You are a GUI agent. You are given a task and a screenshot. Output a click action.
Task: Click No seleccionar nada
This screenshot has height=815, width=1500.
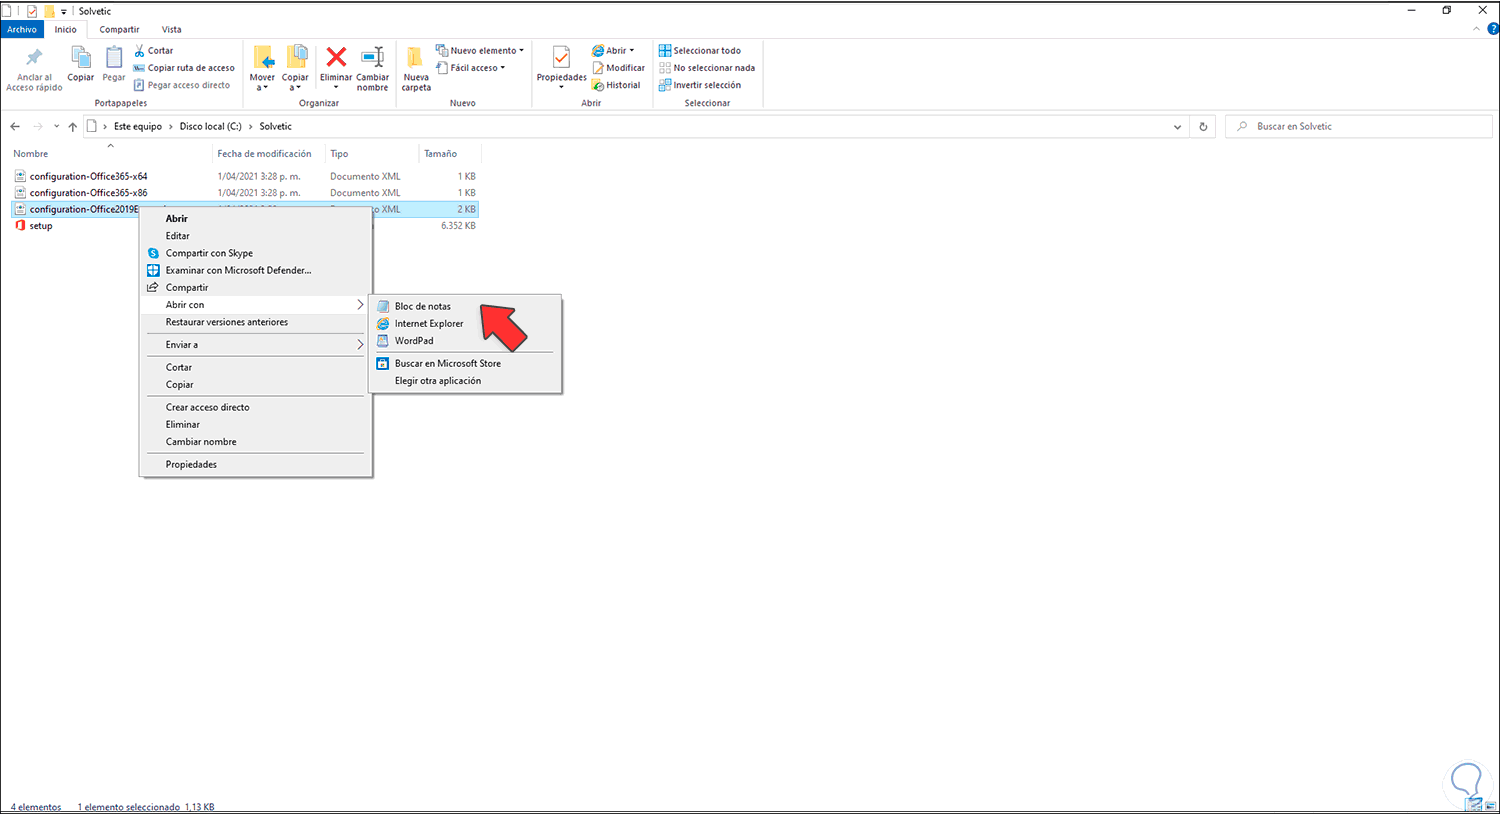(707, 68)
